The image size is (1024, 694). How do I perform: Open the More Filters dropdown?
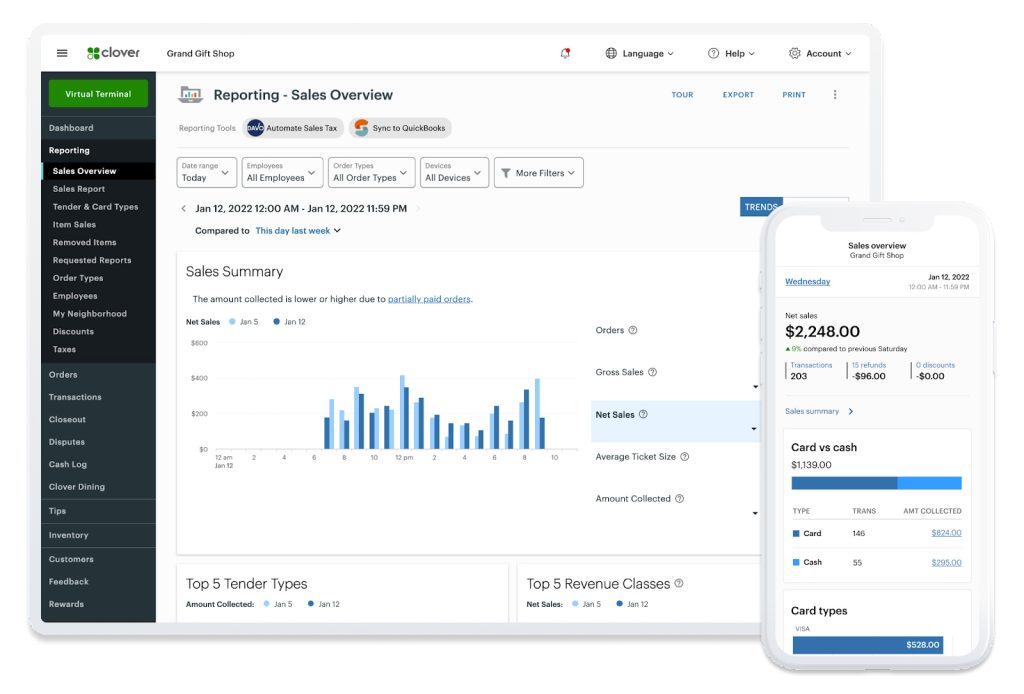pos(539,173)
